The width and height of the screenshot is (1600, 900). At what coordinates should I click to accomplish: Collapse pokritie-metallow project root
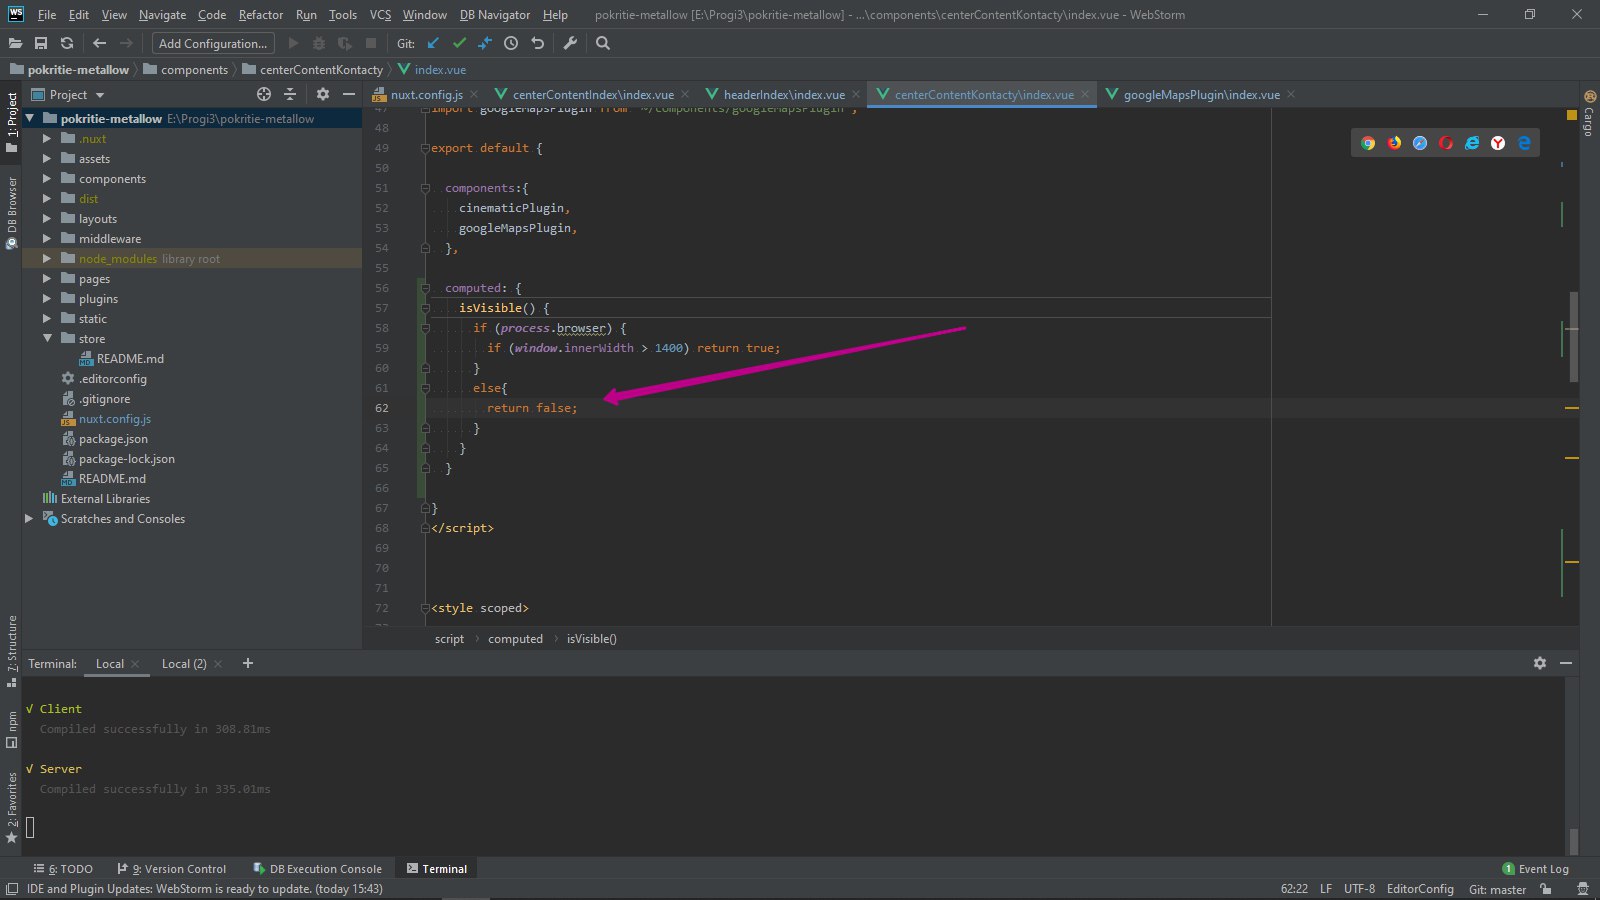pyautogui.click(x=29, y=119)
